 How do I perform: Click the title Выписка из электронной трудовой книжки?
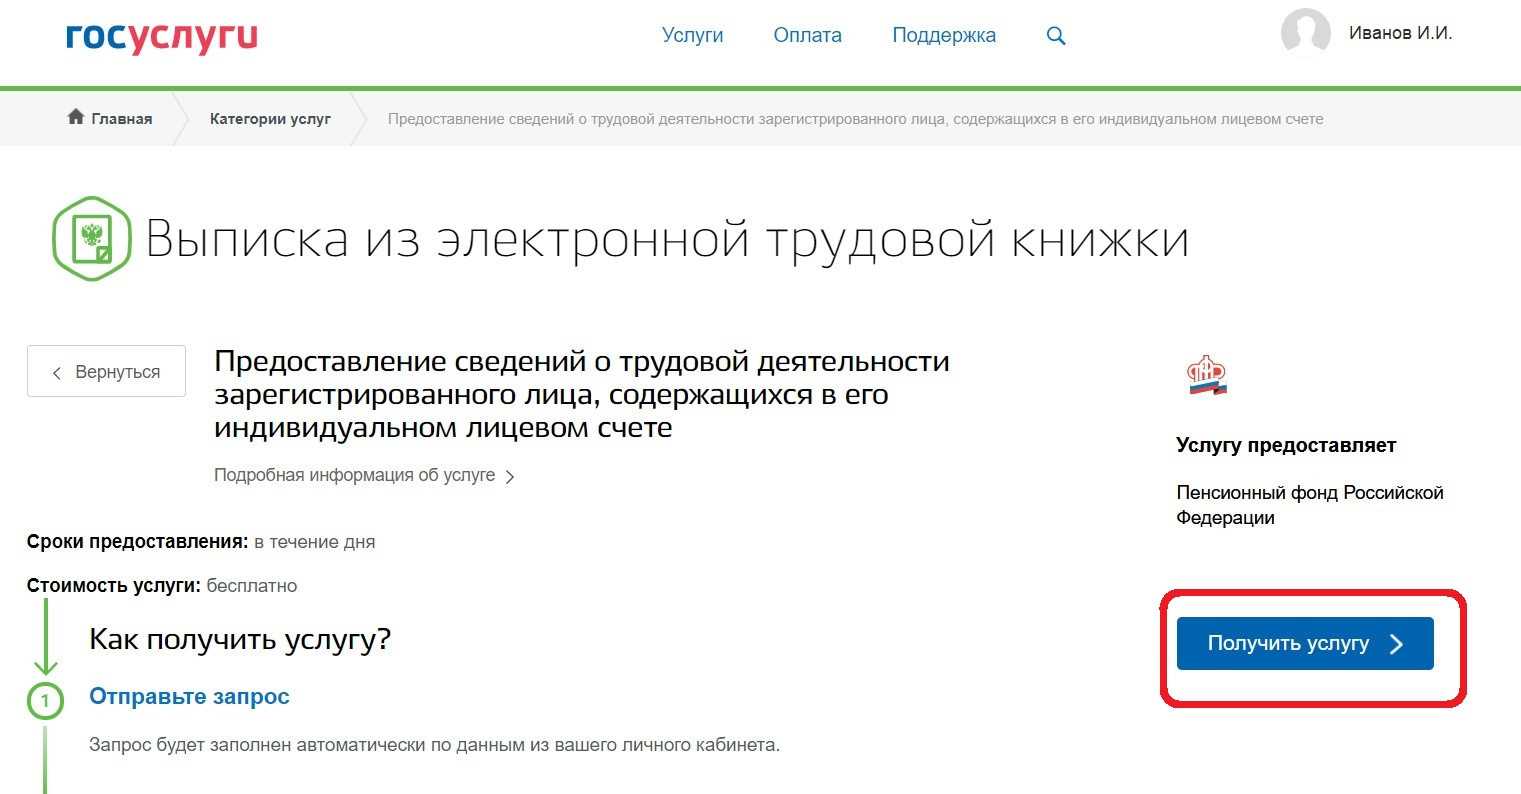click(x=667, y=240)
